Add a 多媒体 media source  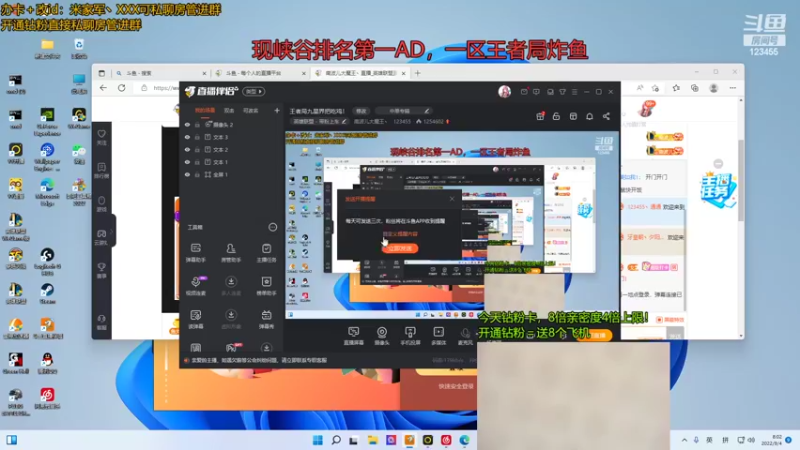coord(439,336)
